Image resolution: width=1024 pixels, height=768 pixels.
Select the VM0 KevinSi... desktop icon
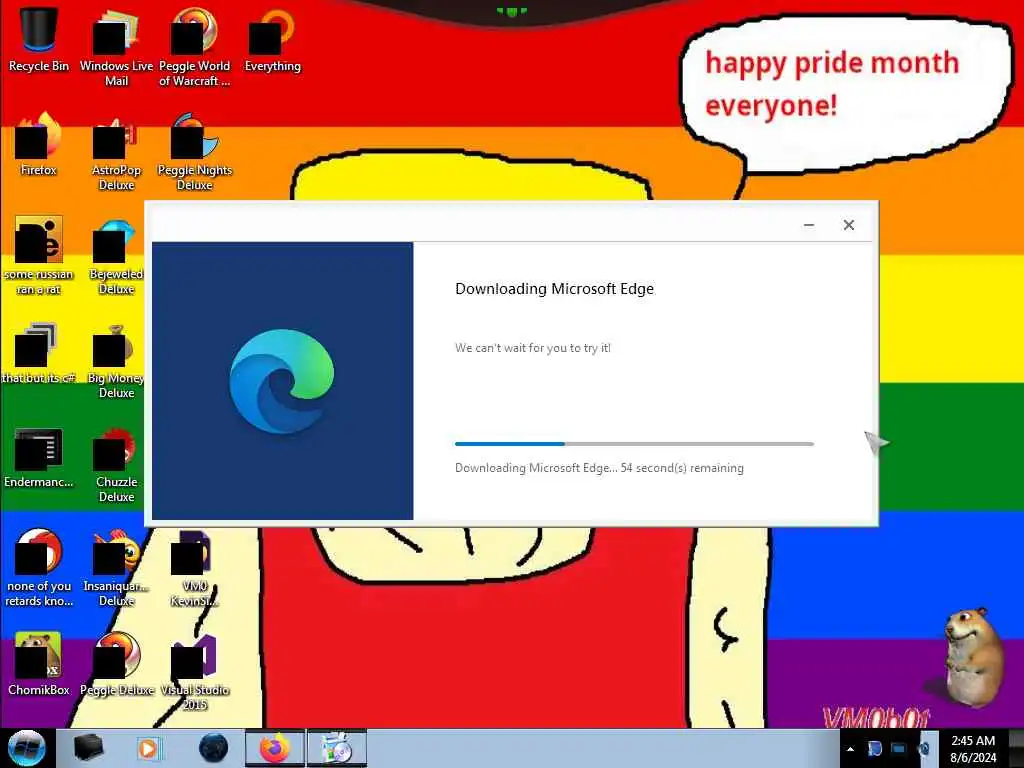pyautogui.click(x=194, y=568)
